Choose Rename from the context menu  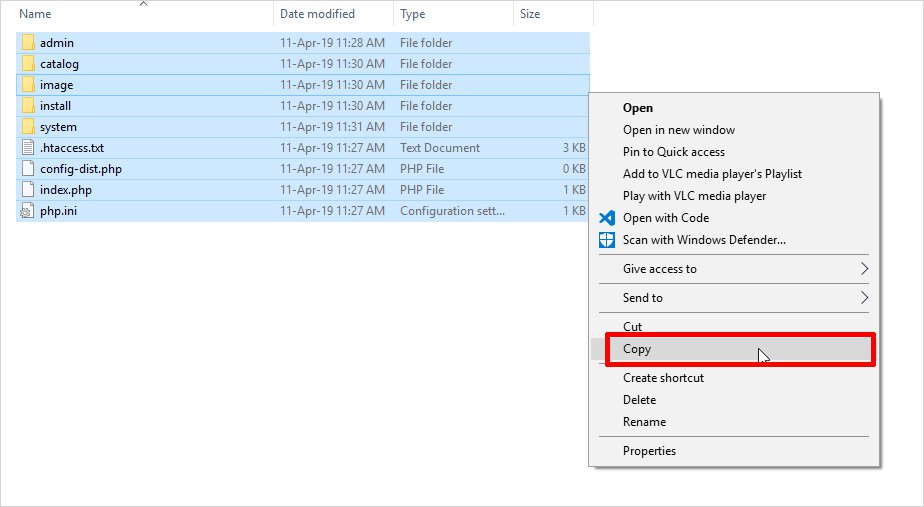tap(644, 422)
